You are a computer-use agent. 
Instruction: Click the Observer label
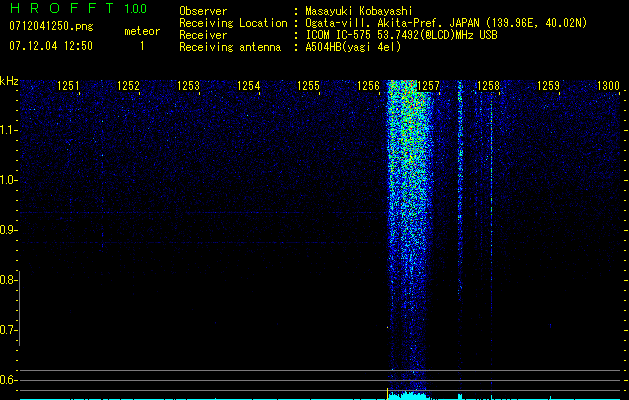(x=203, y=11)
